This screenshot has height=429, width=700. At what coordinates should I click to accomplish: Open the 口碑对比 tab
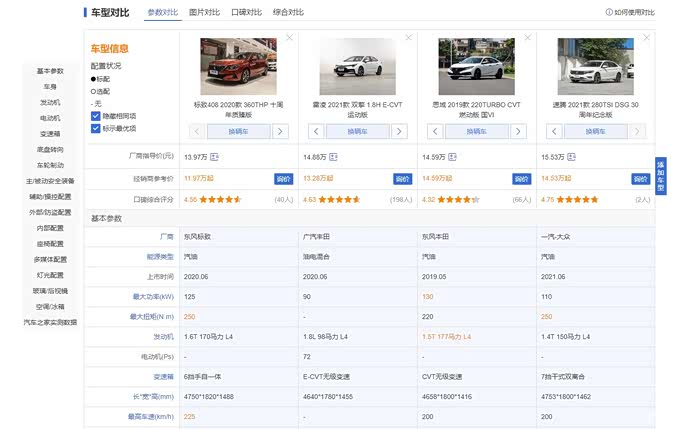(246, 12)
